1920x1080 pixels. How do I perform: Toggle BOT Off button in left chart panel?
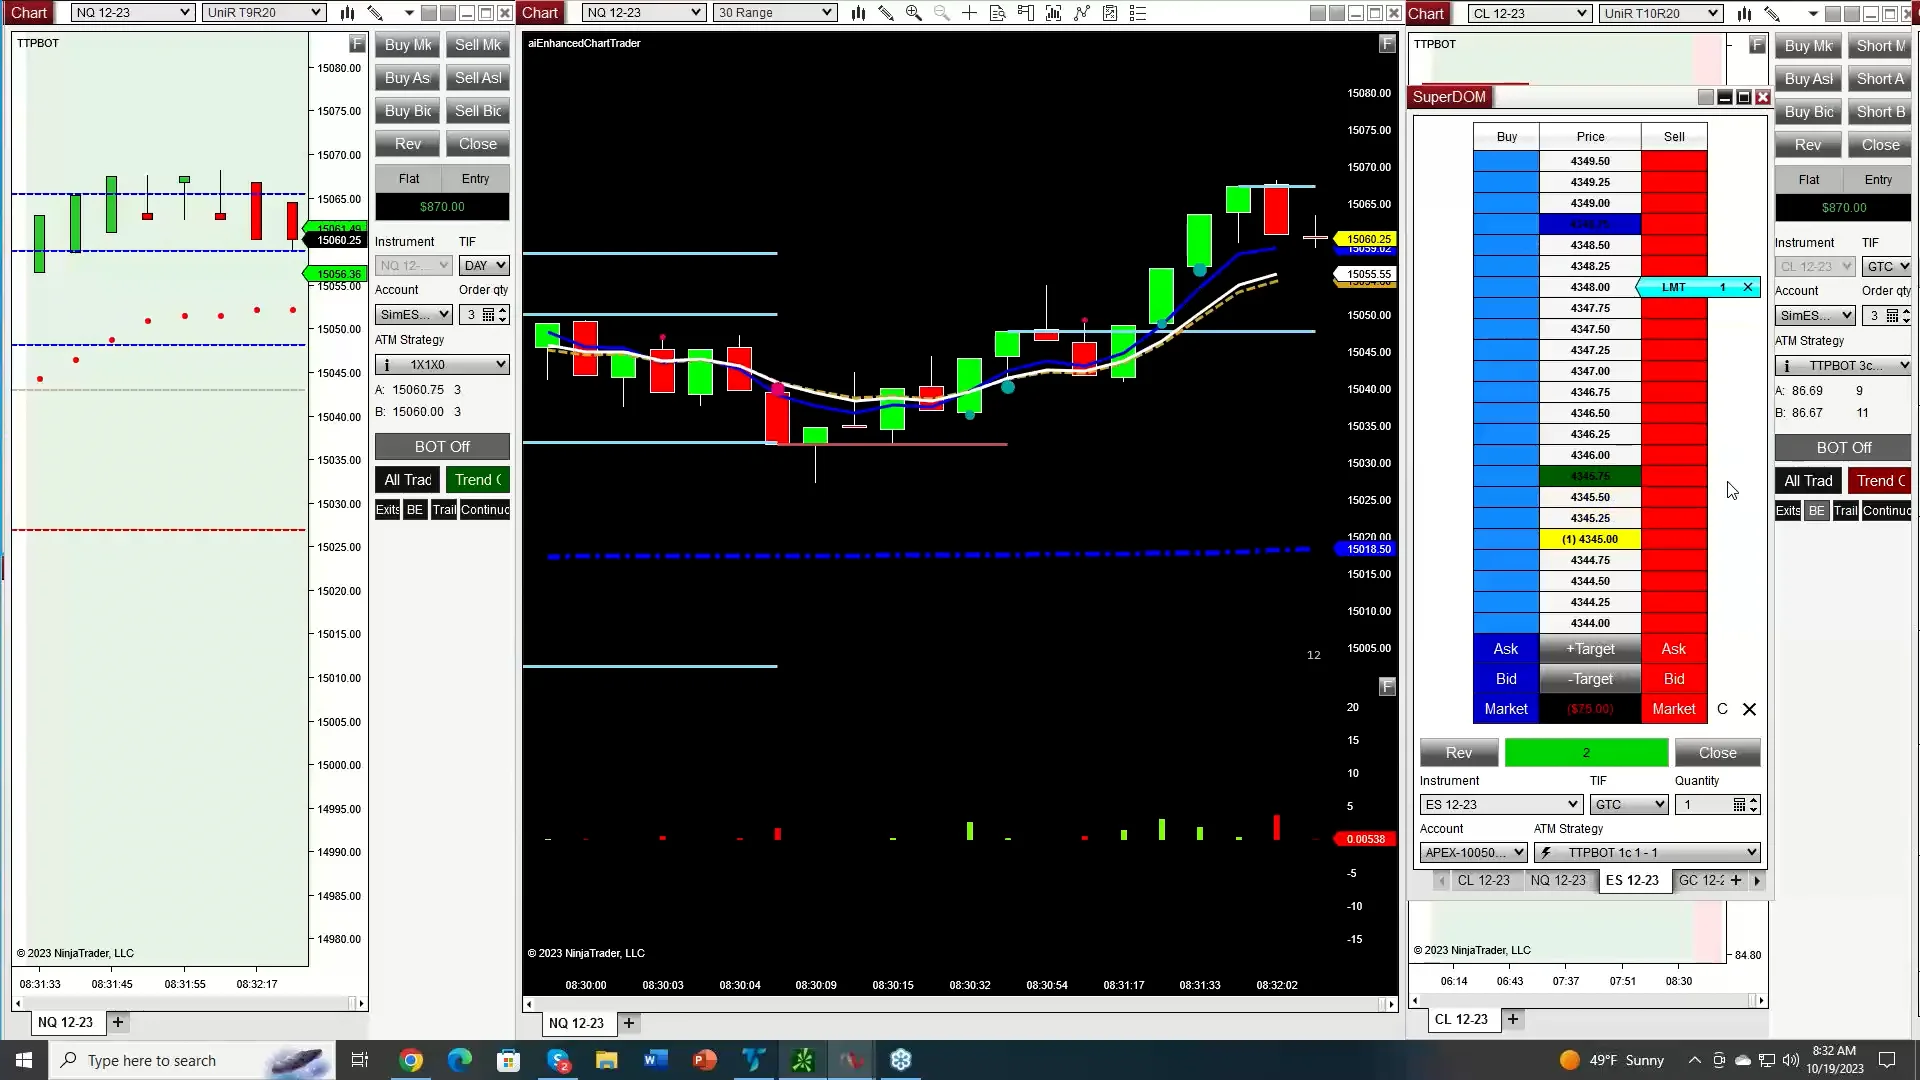[442, 447]
